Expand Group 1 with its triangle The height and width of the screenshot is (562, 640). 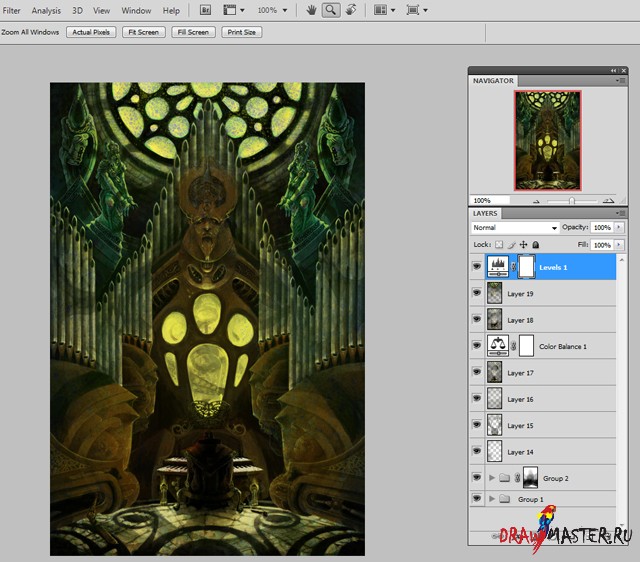(492, 499)
